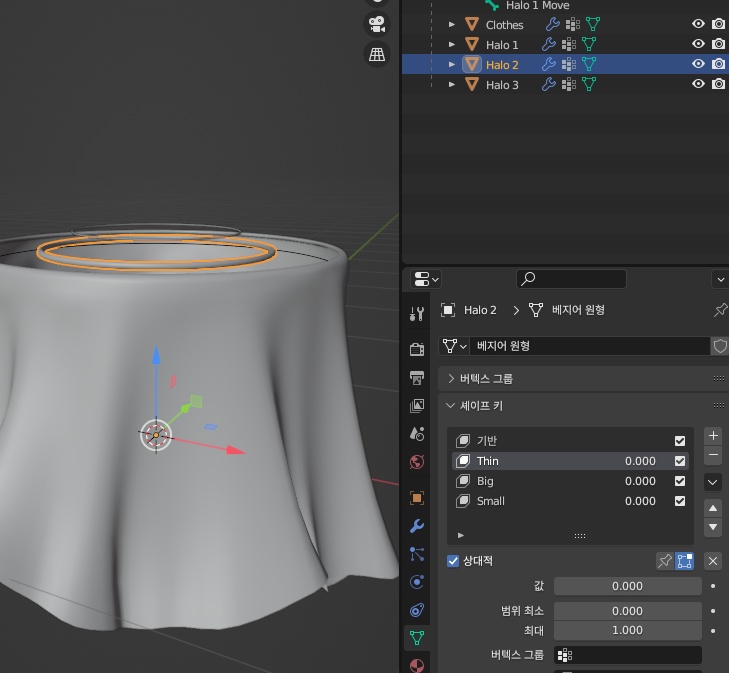
Task: Click mesh data icon on Clothes row
Action: point(593,24)
